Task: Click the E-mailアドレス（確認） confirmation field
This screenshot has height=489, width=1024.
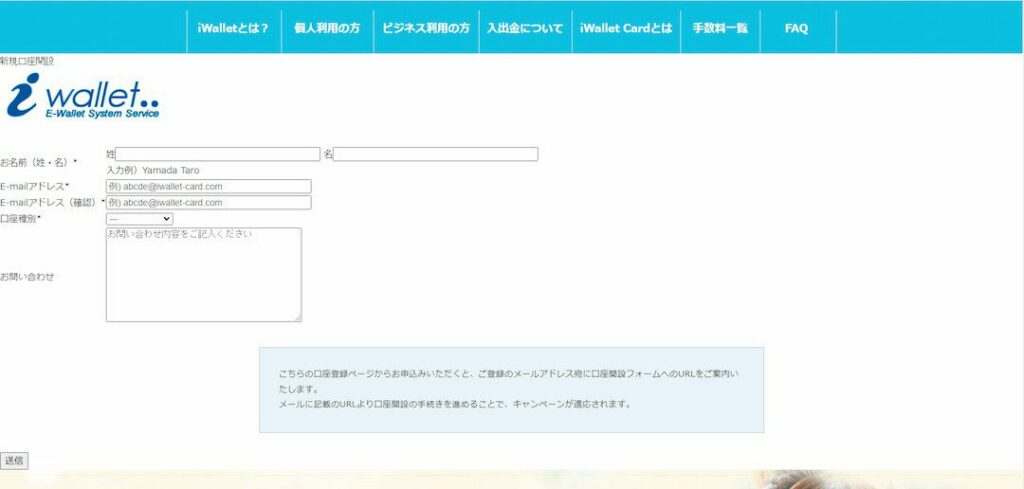Action: point(208,202)
